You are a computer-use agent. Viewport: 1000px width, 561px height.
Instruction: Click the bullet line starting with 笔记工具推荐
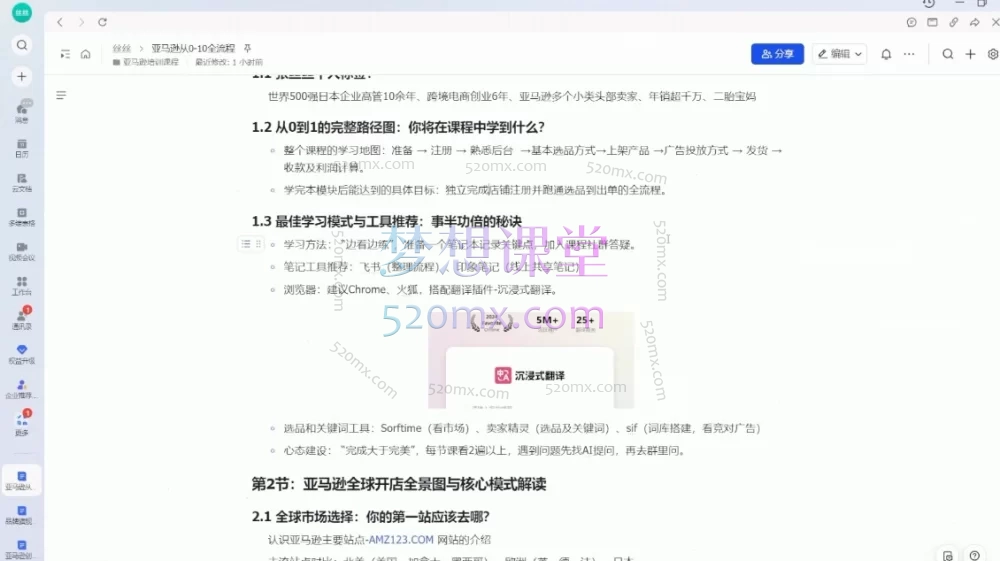point(432,267)
